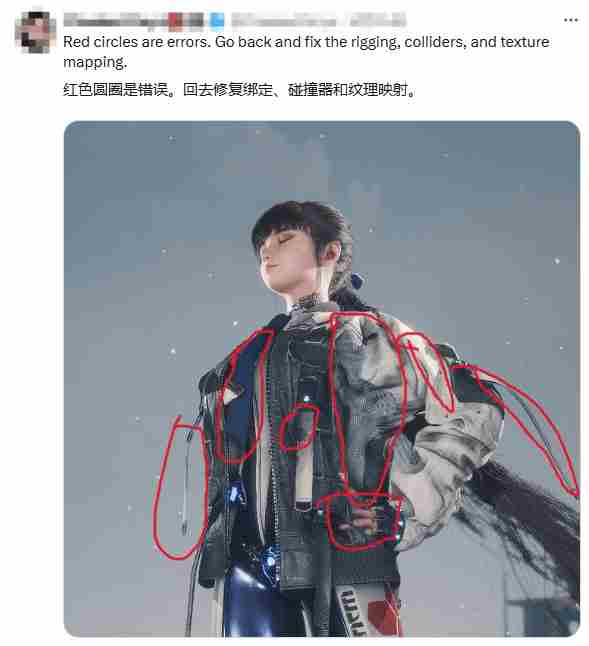Open the attached character image
589x646 pixels.
click(x=322, y=379)
